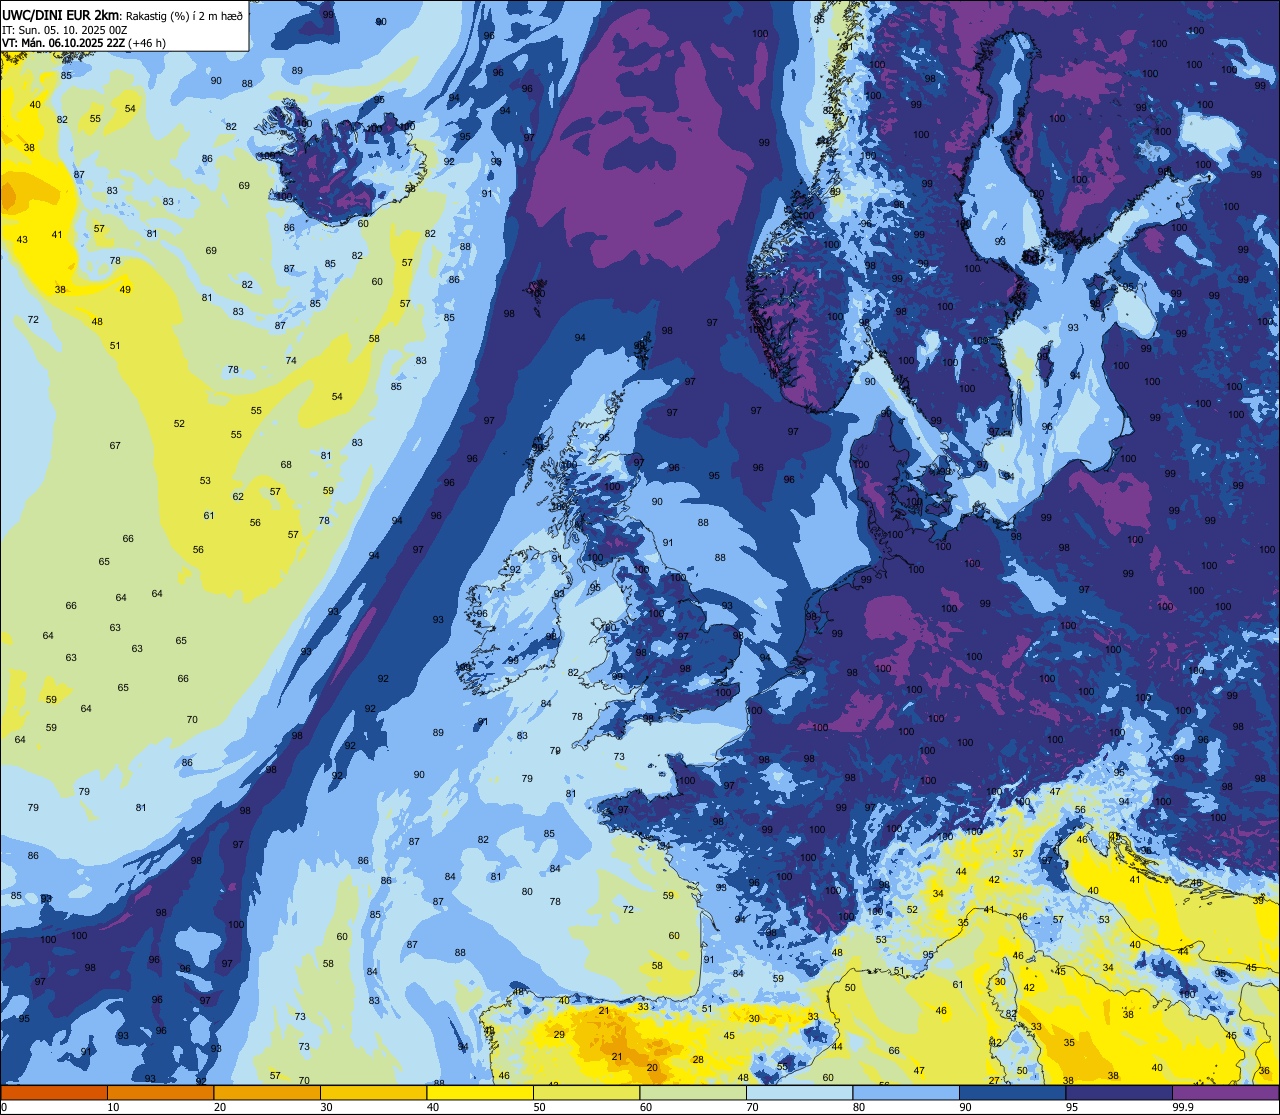Screen dimensions: 1280x1115
Task: Click the '80' legend scale label
Action: (859, 1107)
